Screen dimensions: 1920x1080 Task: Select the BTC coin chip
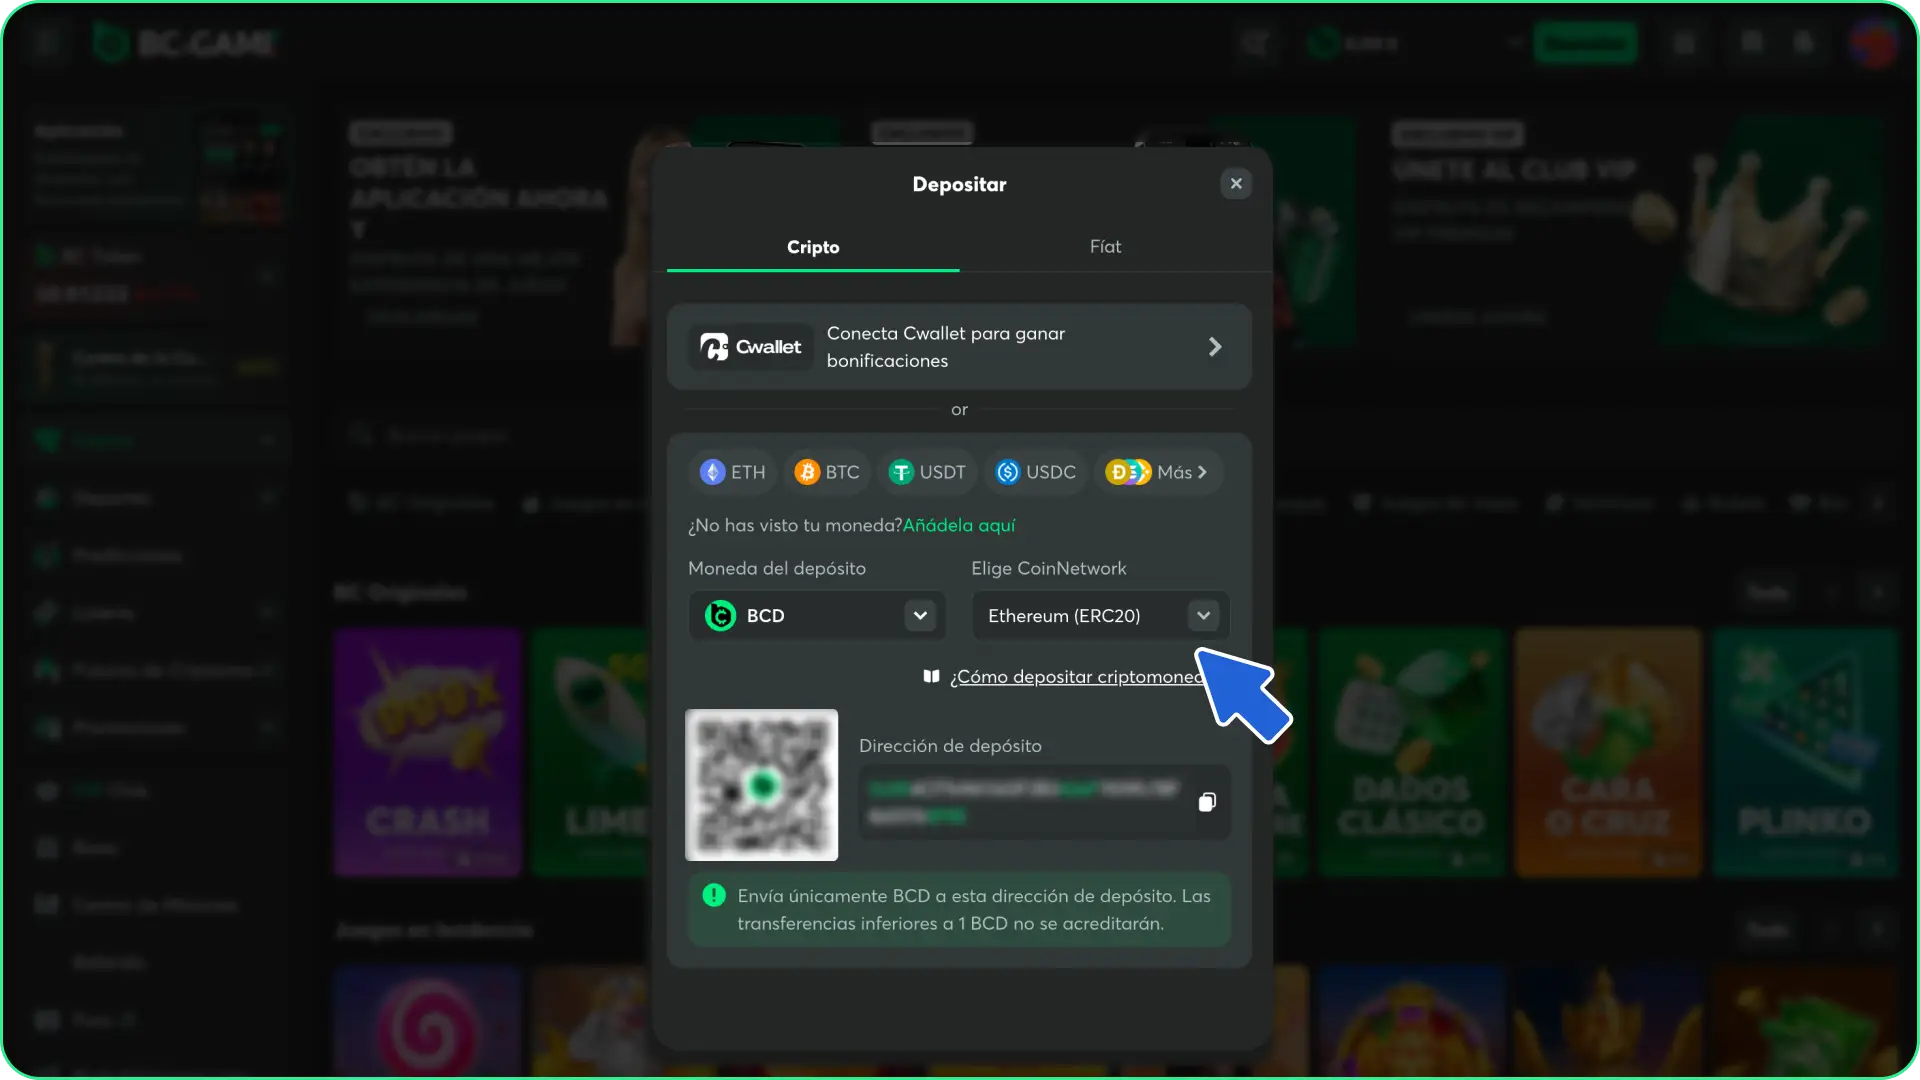click(826, 472)
